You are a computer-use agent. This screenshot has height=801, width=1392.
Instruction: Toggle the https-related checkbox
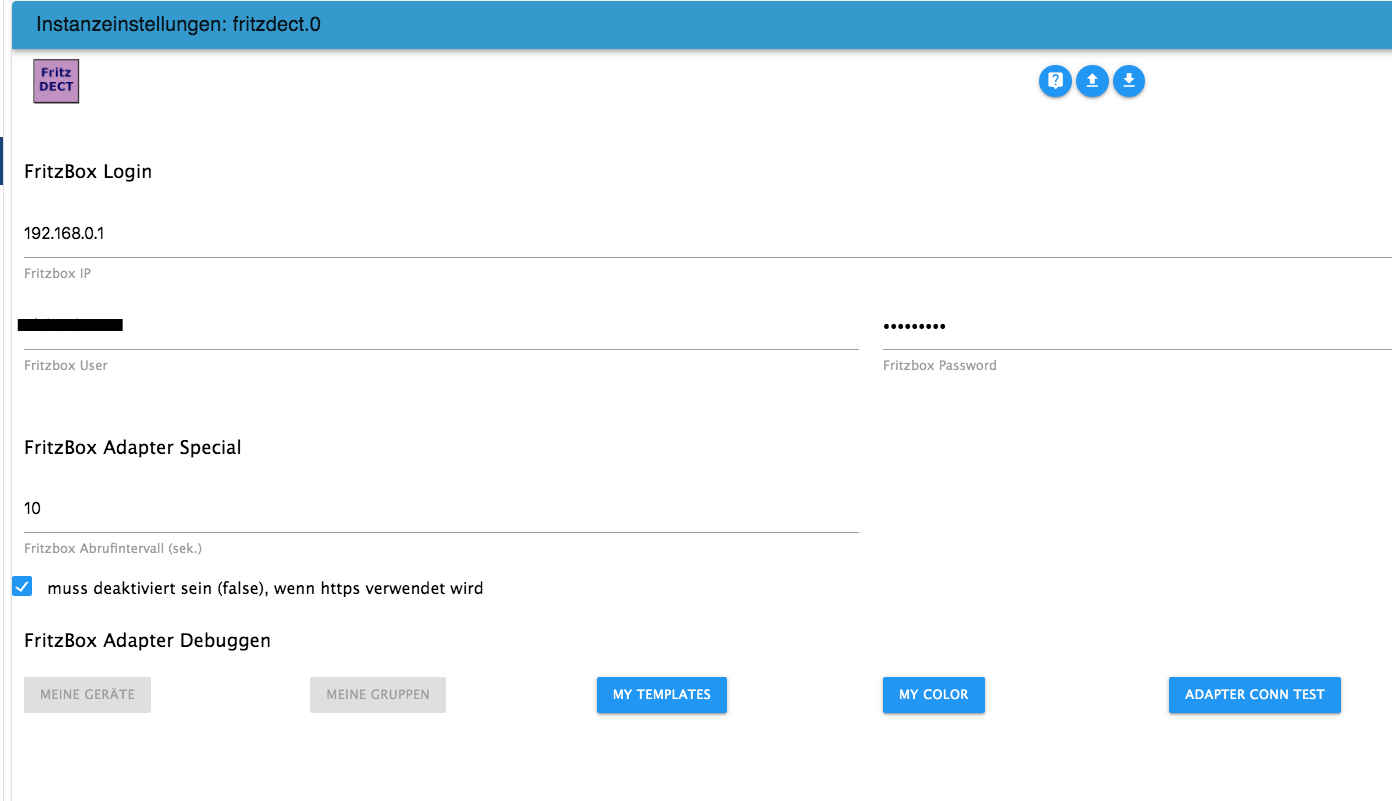coord(22,587)
